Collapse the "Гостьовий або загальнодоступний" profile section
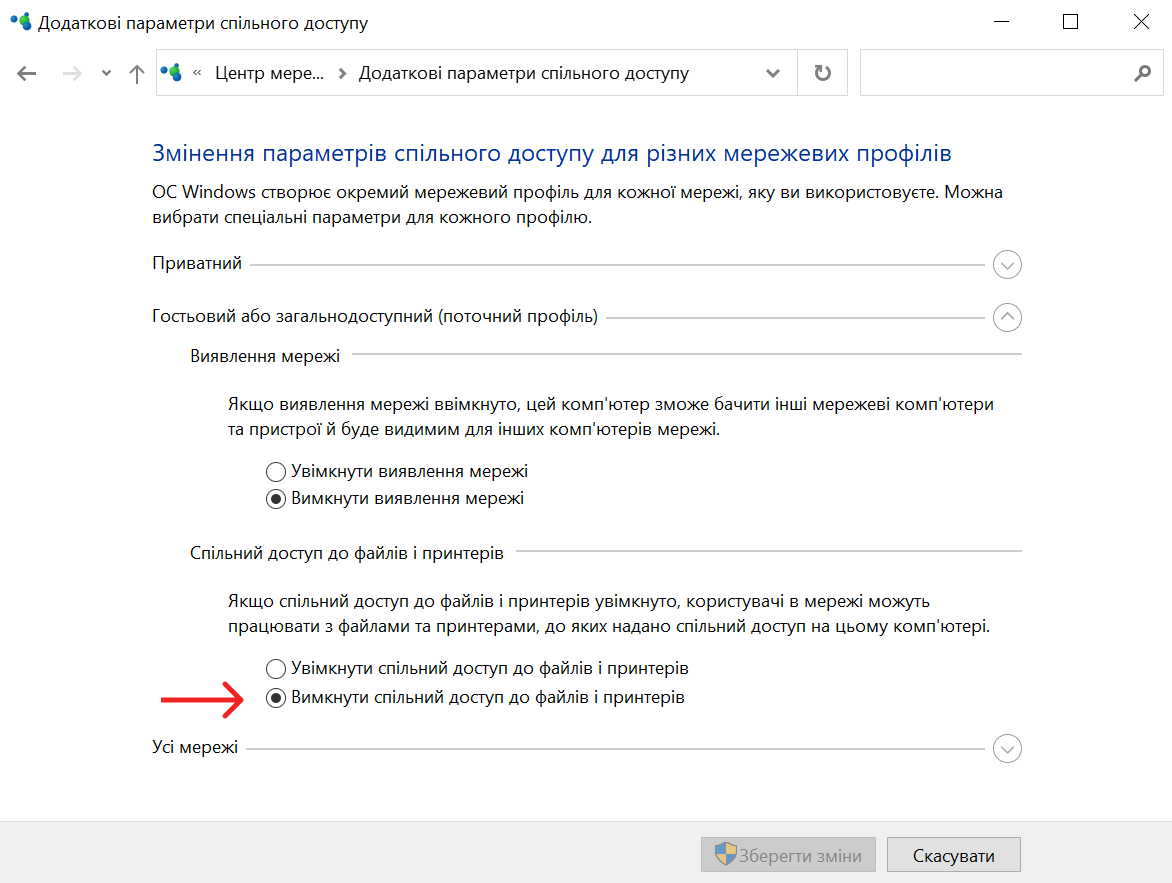 1007,318
